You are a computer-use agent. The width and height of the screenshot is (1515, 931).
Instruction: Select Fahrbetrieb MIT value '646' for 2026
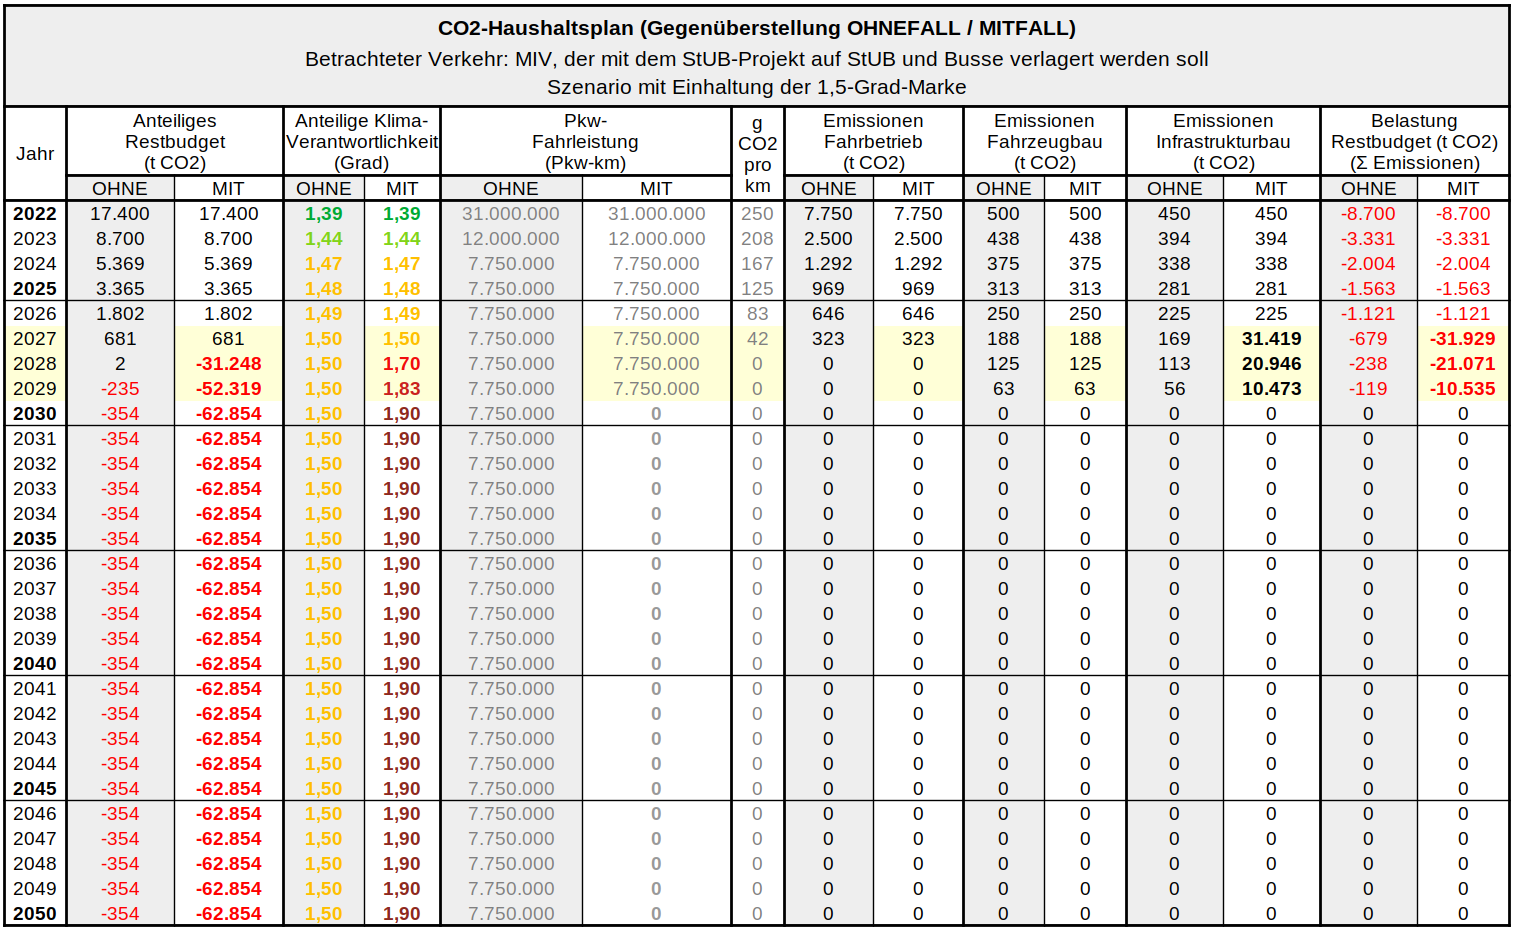(x=918, y=314)
